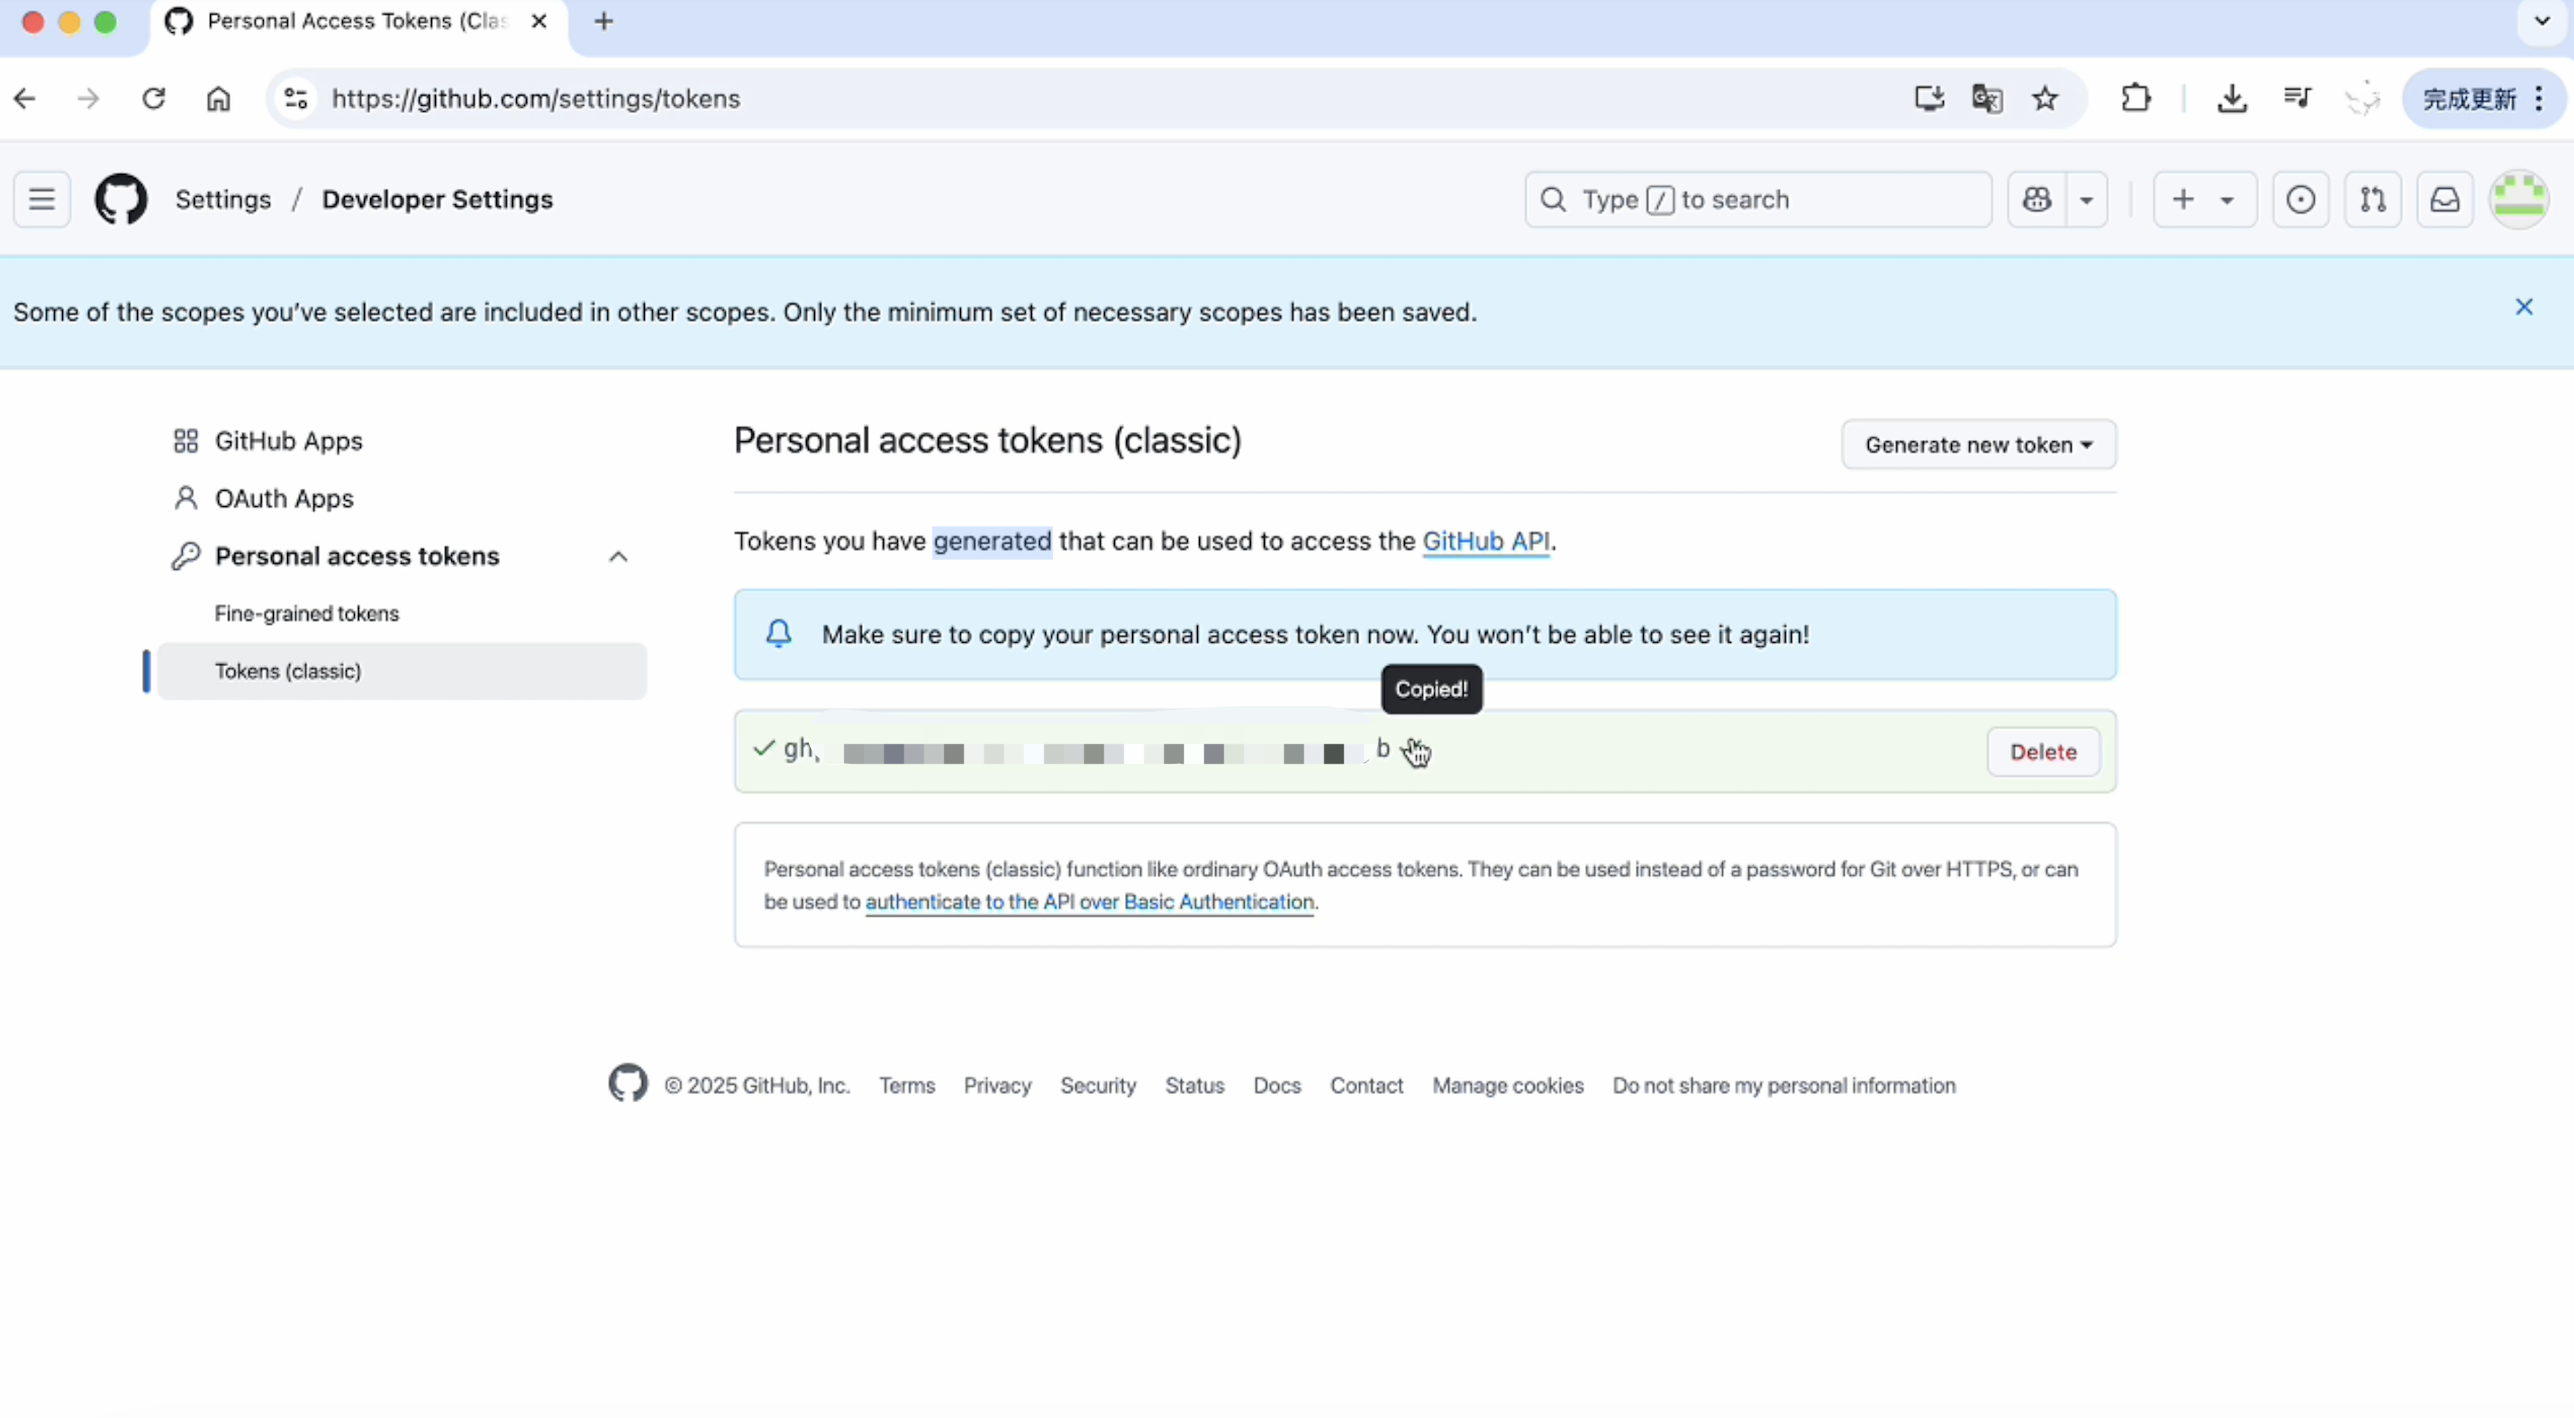
Task: Open the Contact footer link
Action: click(x=1366, y=1085)
